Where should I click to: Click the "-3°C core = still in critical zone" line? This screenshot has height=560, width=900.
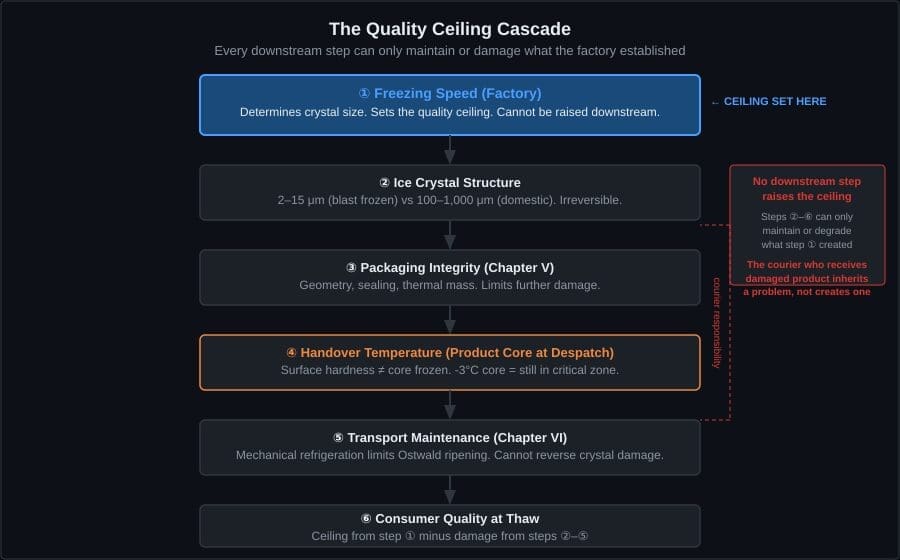point(449,370)
